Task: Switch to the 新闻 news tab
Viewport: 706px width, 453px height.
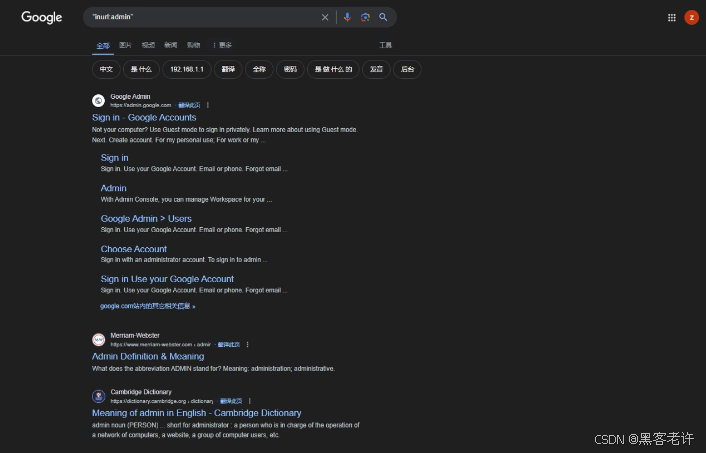Action: click(171, 45)
